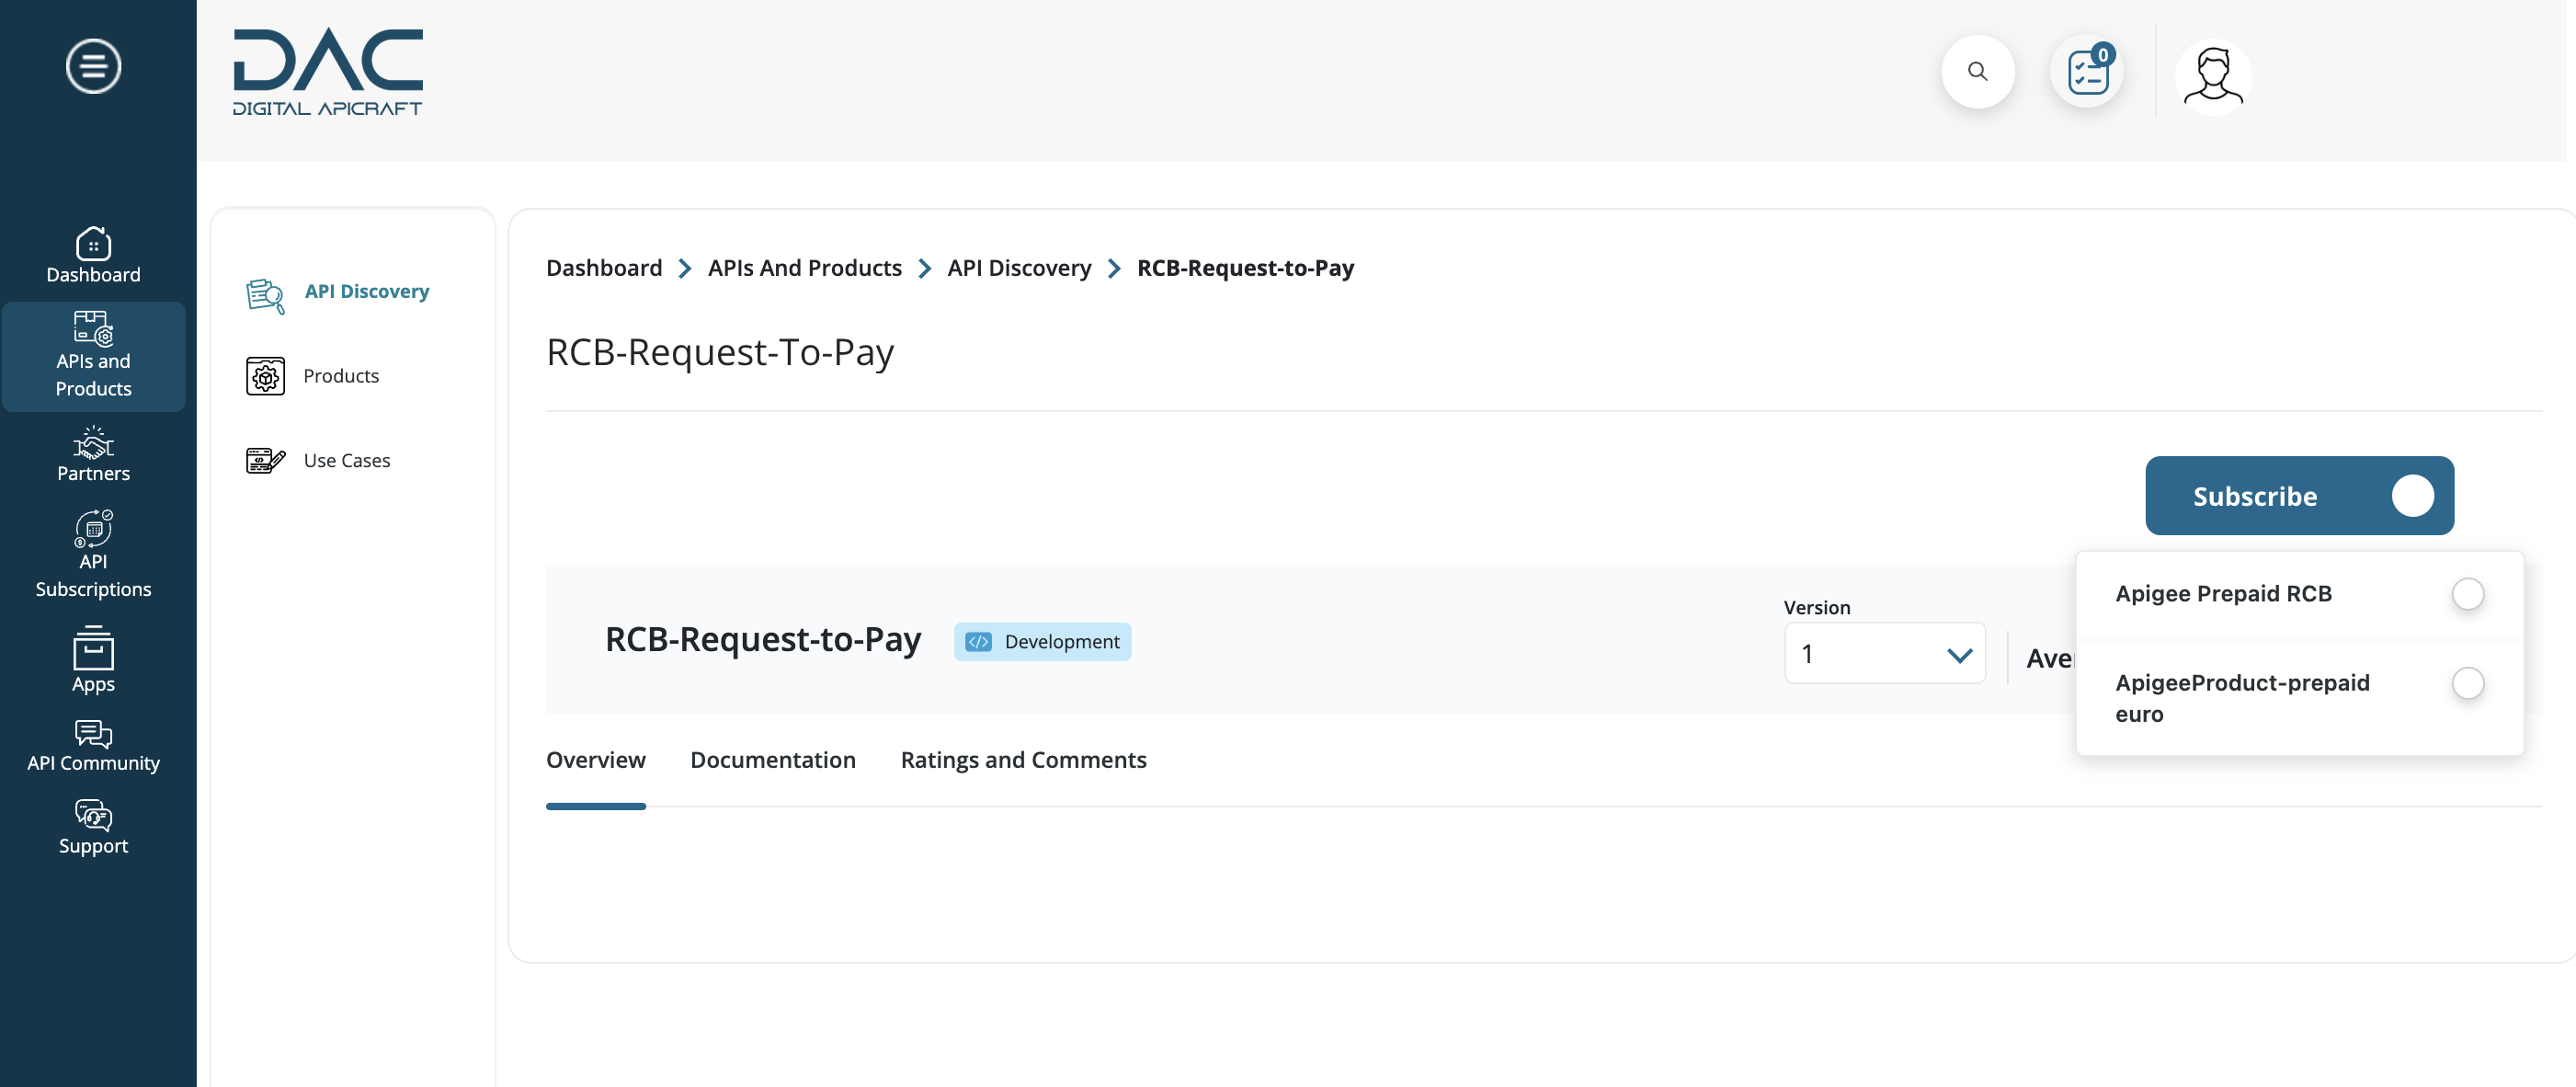Click the API Discovery magnifier icon

[265, 296]
